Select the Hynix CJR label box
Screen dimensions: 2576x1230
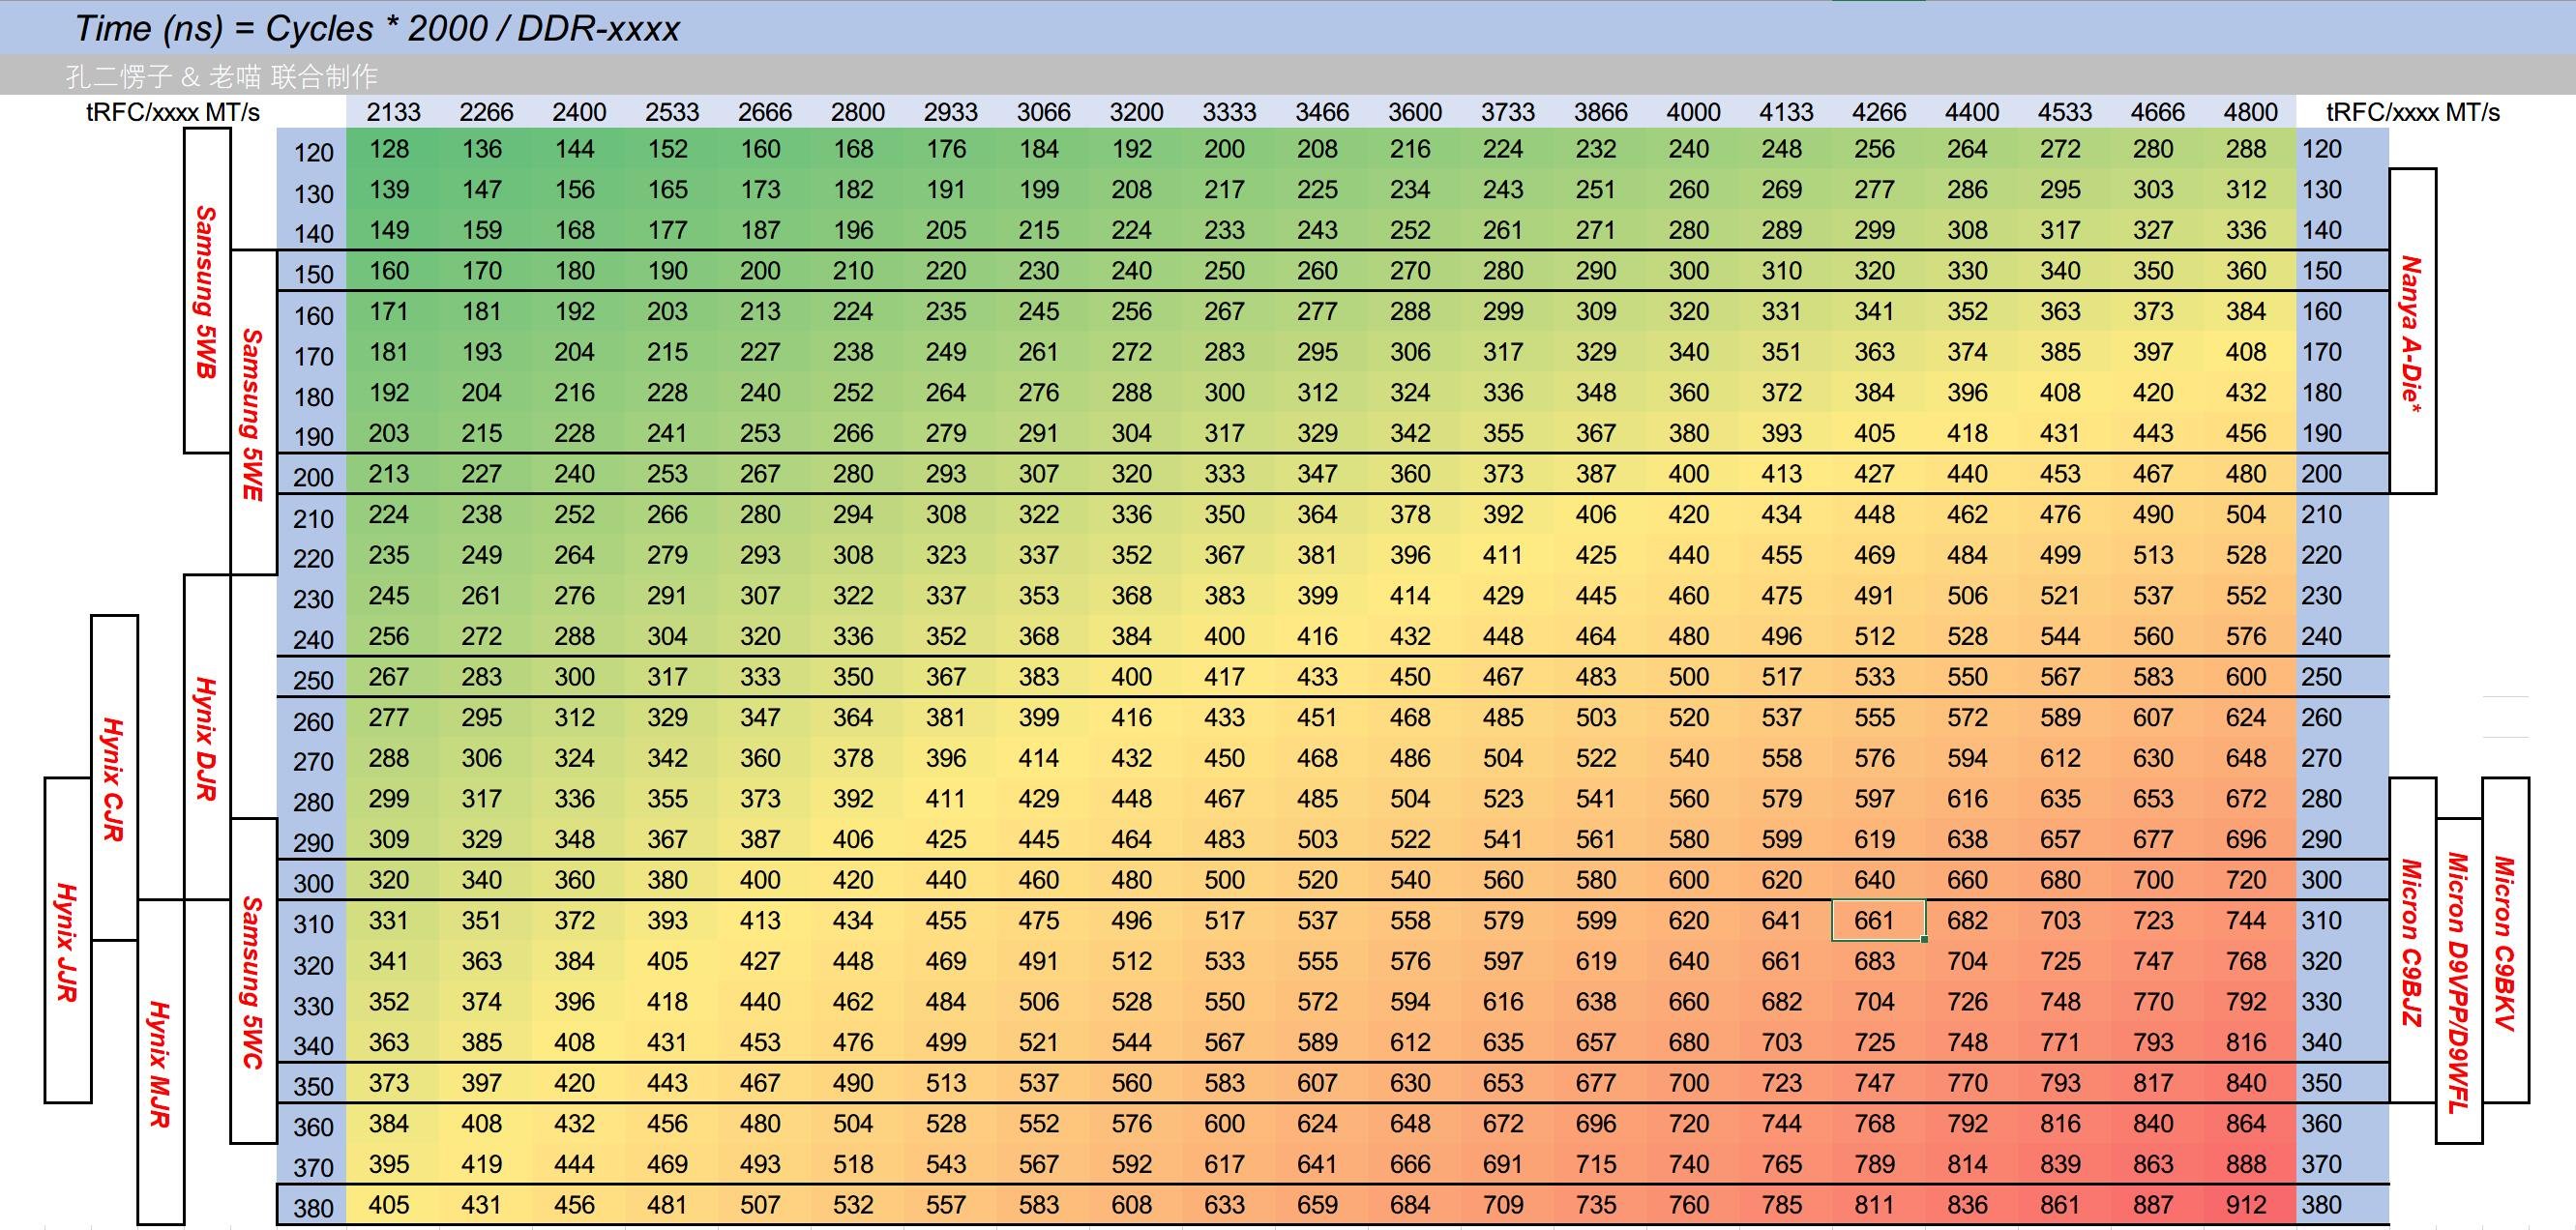[x=114, y=778]
